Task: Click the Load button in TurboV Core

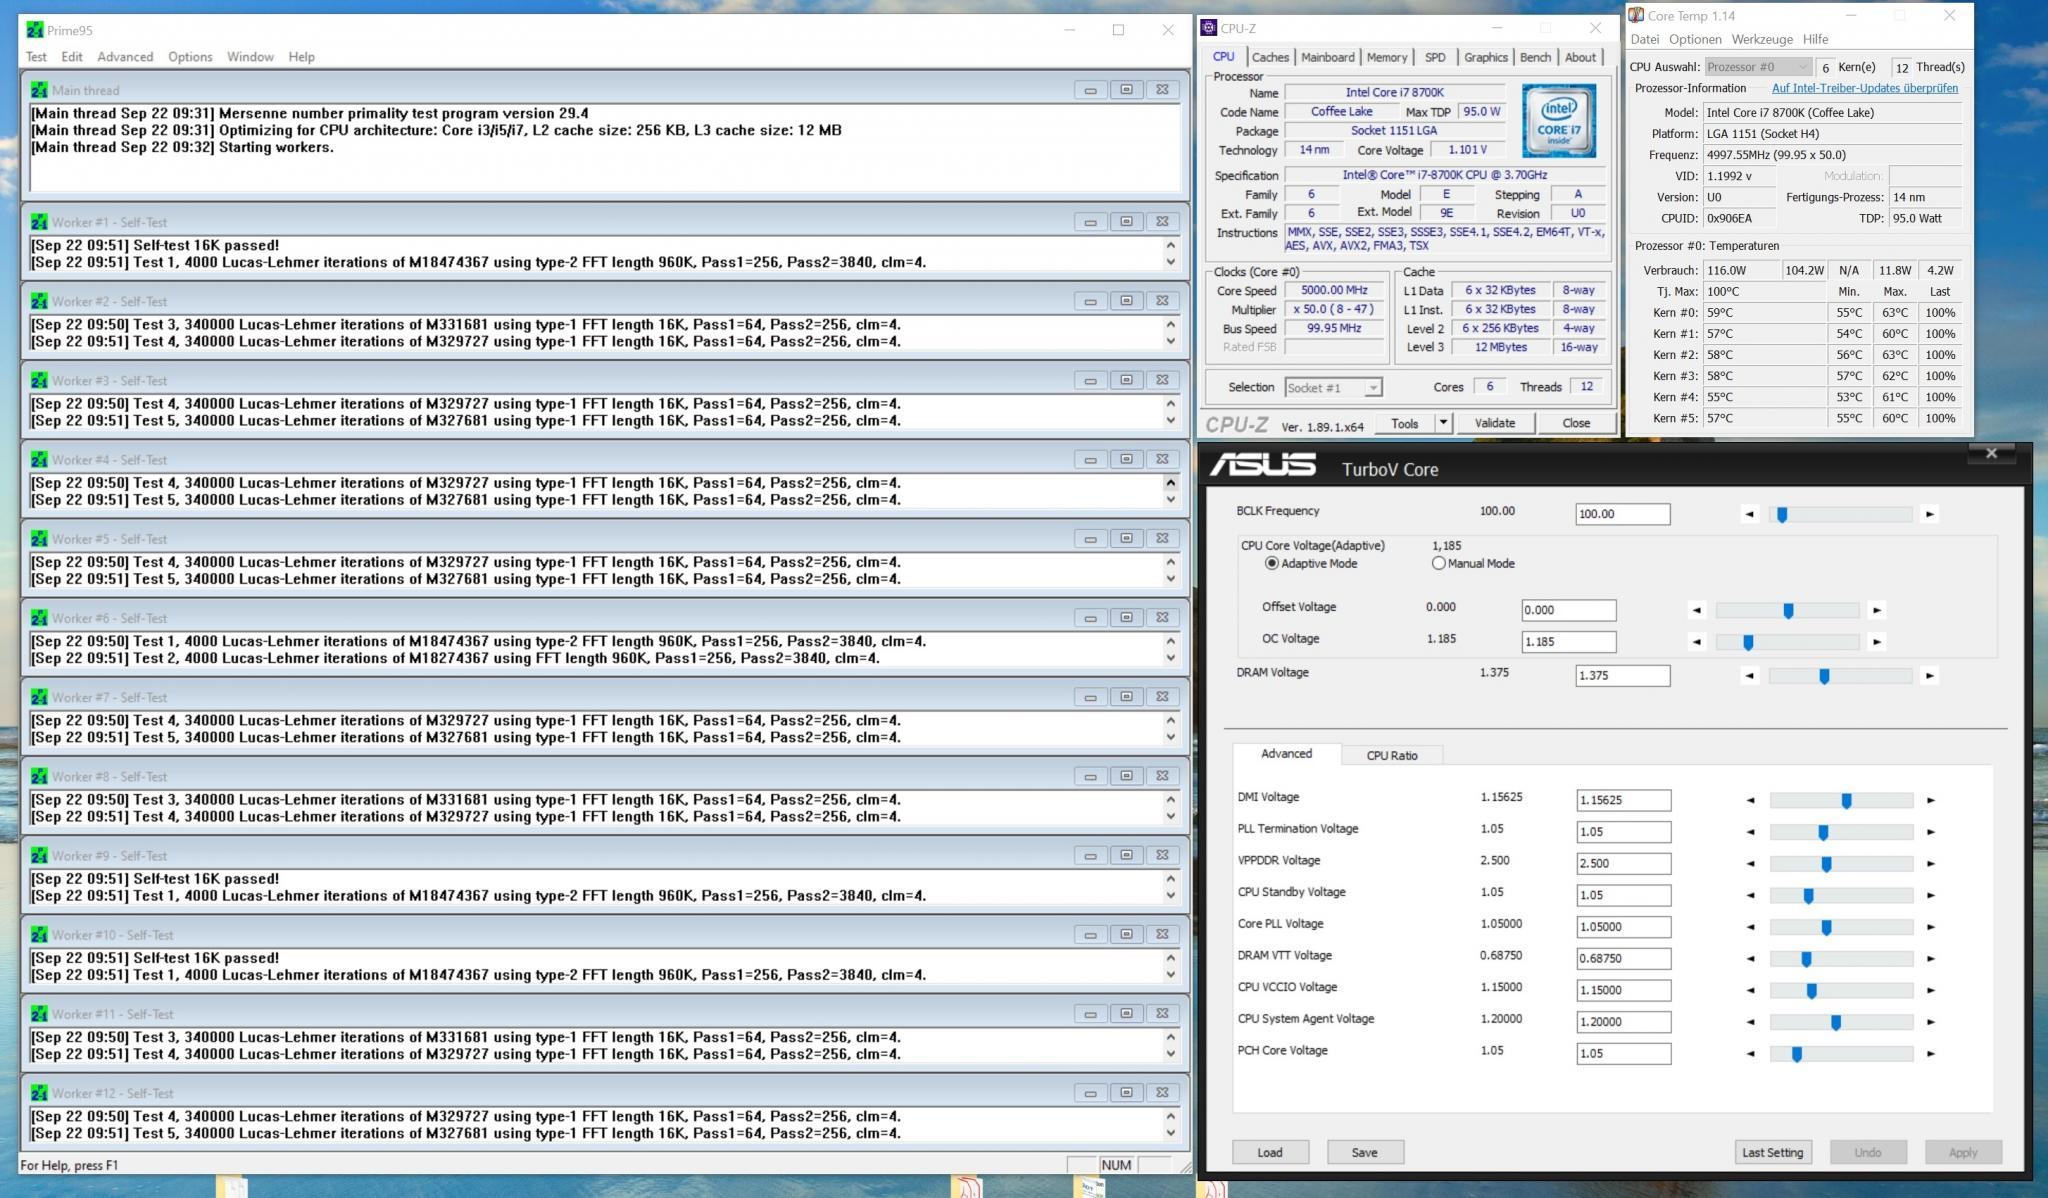Action: point(1270,1152)
